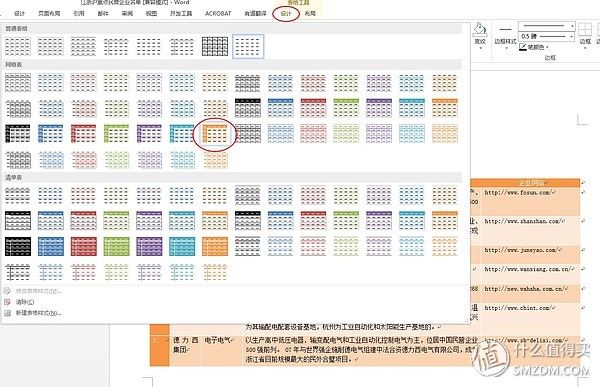Apply the red header-and-first-column grid table style
The image size is (600, 387).
[83, 134]
